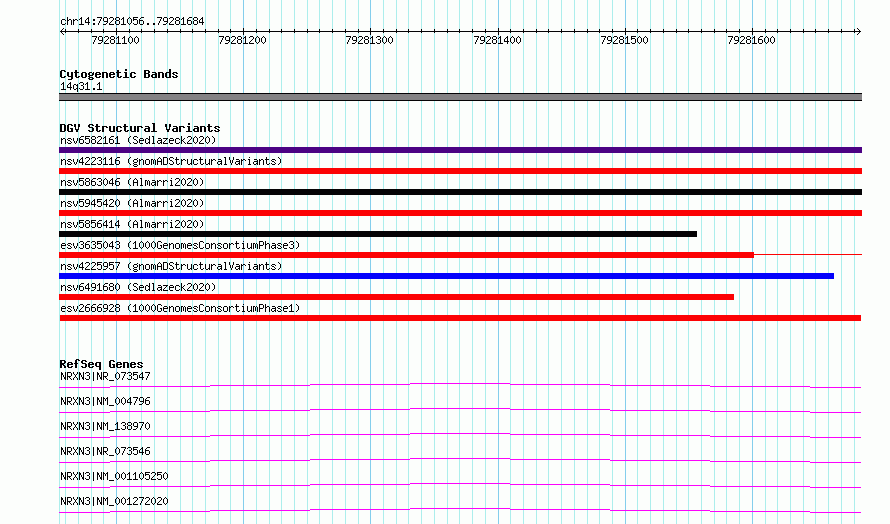Click ruler position label 79281100
Screen dimensions: 890x524
115,40
